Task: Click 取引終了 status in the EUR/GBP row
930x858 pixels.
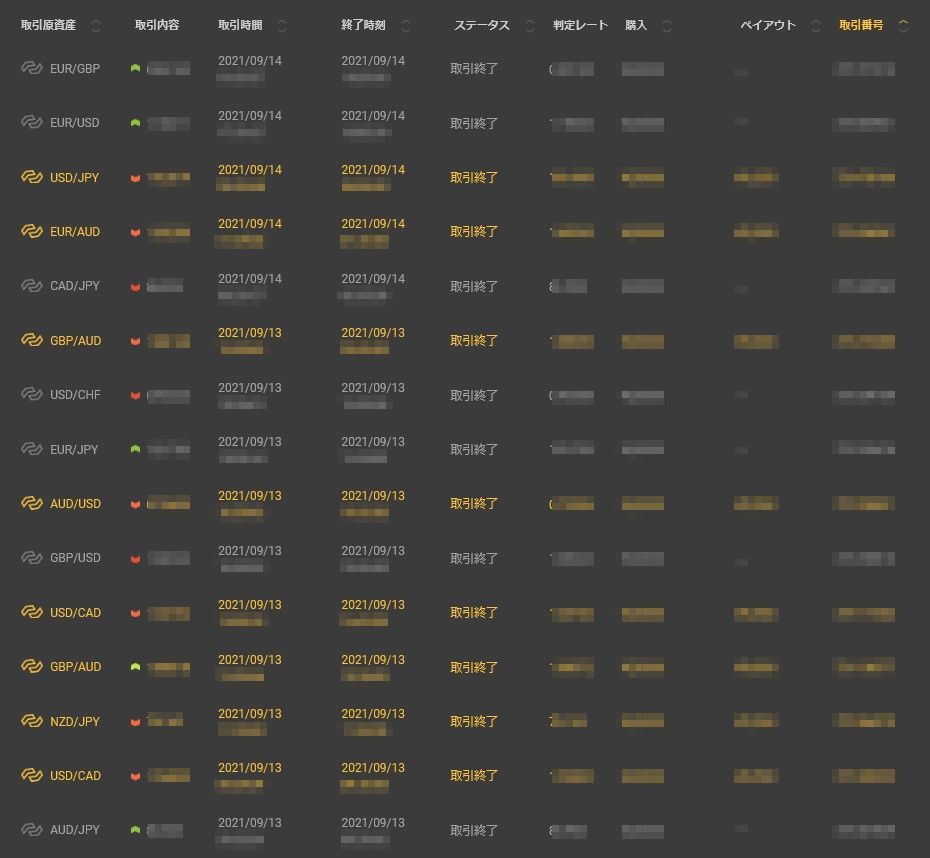Action: [474, 69]
